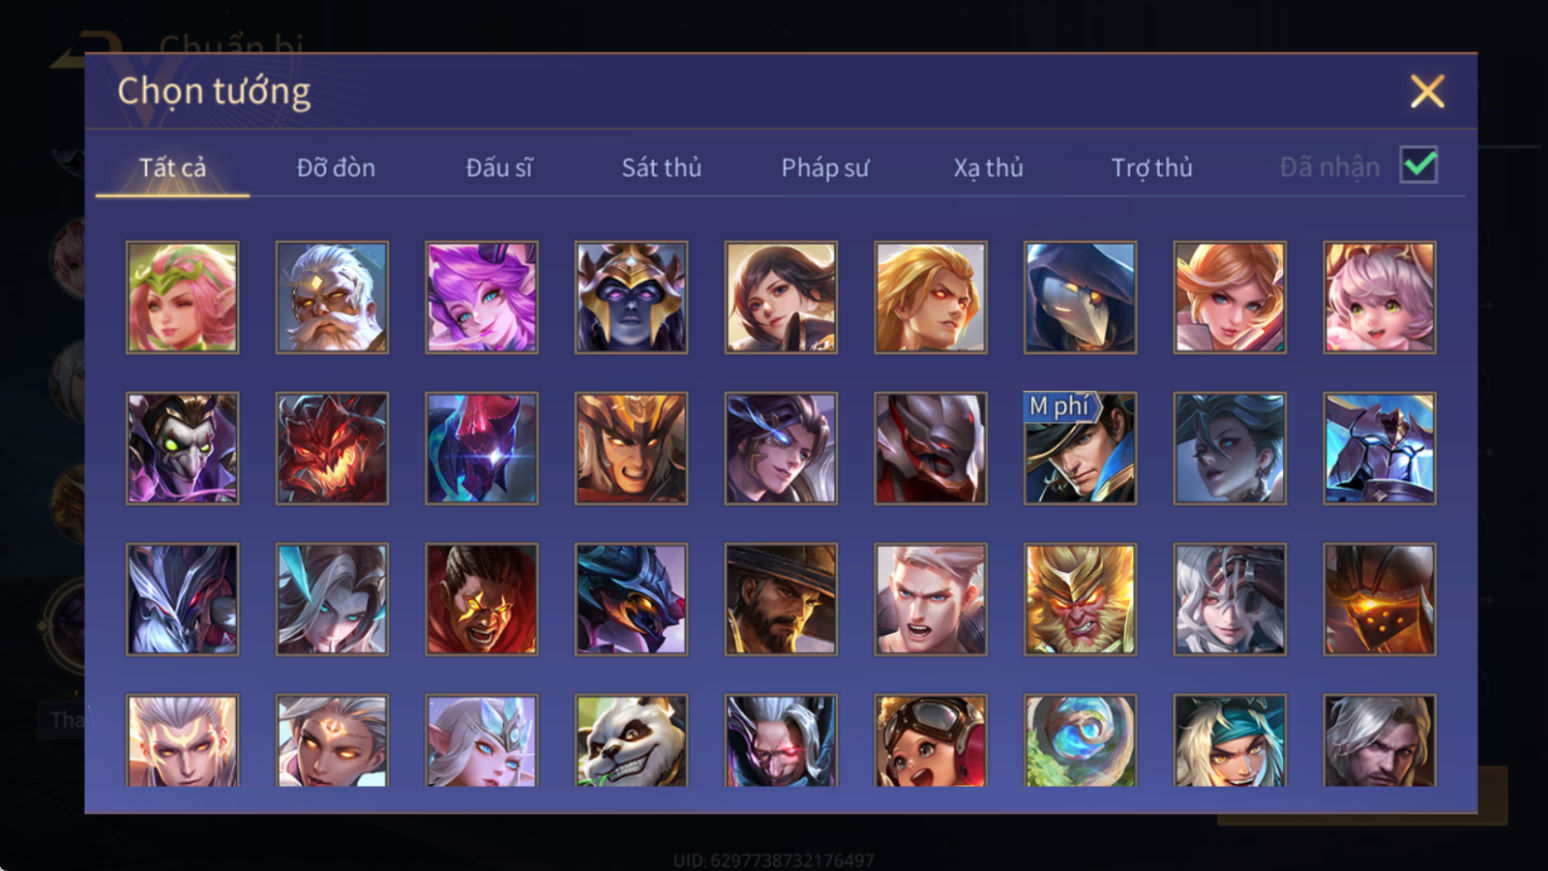Select the blonde red-eyed hero portrait
This screenshot has width=1548, height=871.
click(x=931, y=297)
